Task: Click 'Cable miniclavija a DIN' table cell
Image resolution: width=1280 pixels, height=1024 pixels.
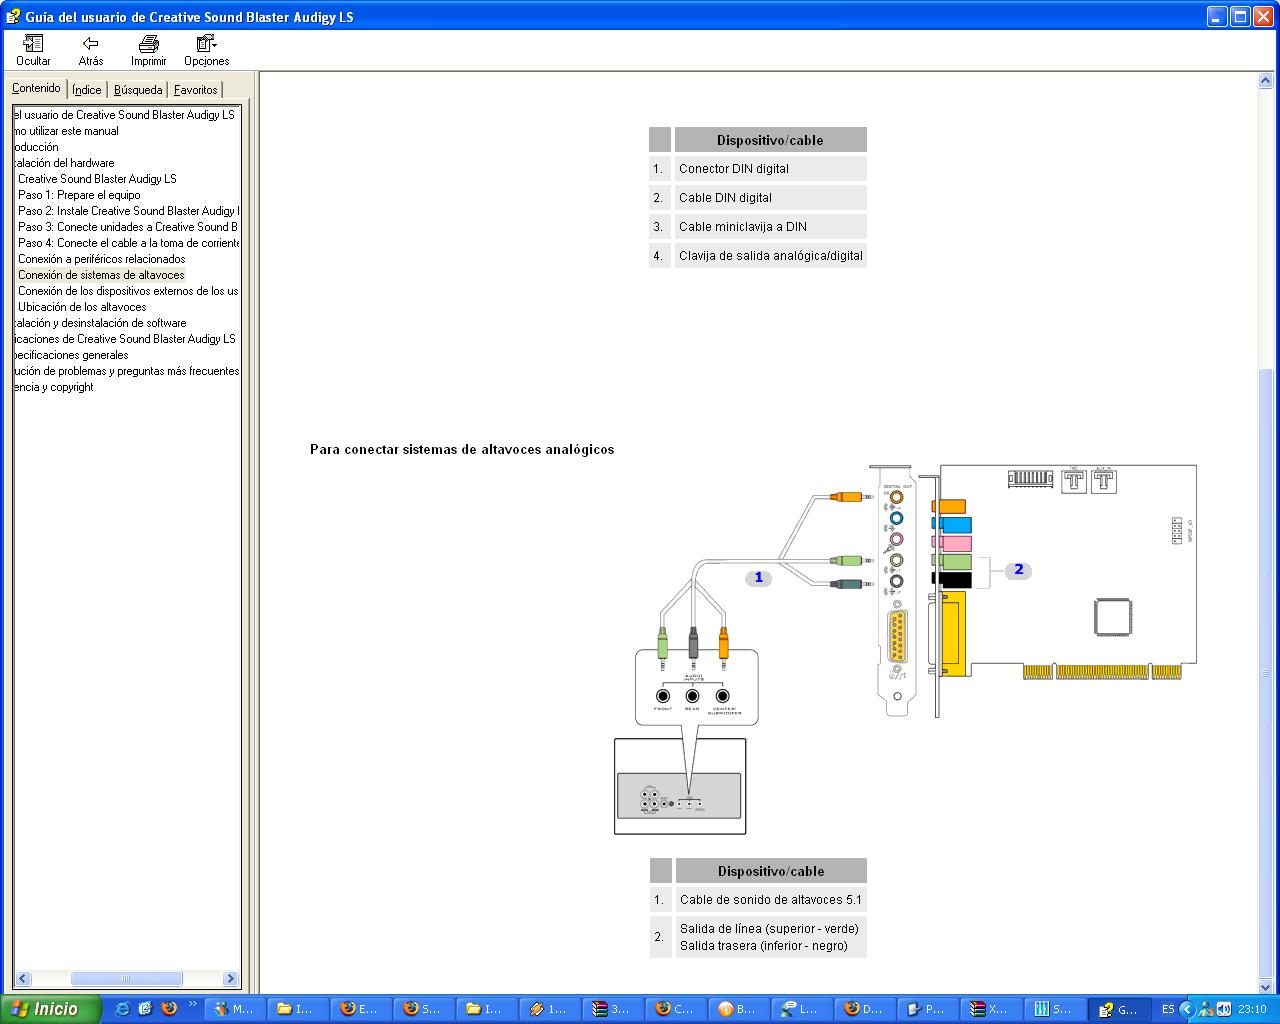Action: click(770, 226)
